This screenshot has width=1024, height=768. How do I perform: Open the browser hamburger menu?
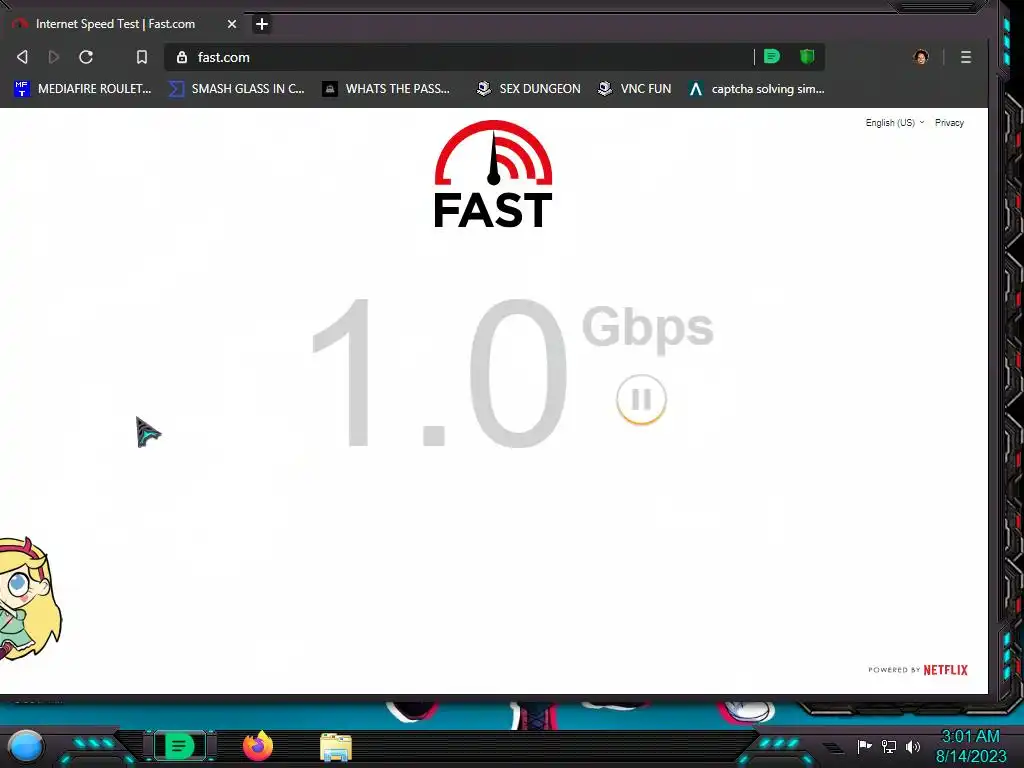[x=966, y=57]
